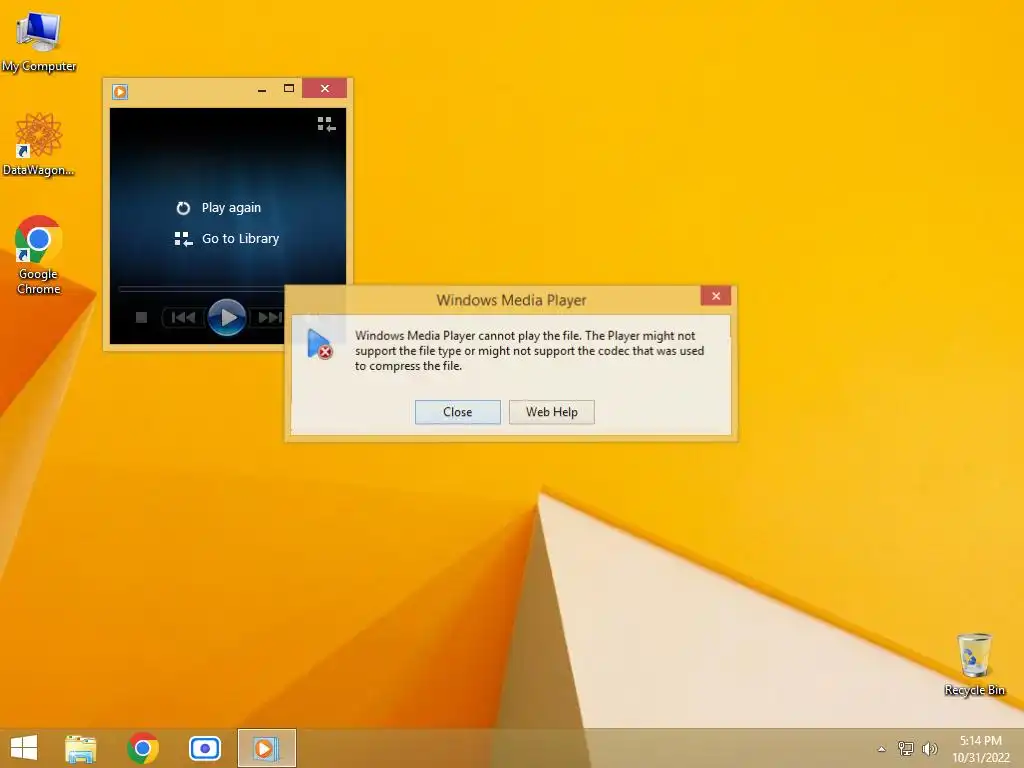Viewport: 1024px width, 768px height.
Task: Click the library icon beside Go to Library
Action: pos(184,239)
